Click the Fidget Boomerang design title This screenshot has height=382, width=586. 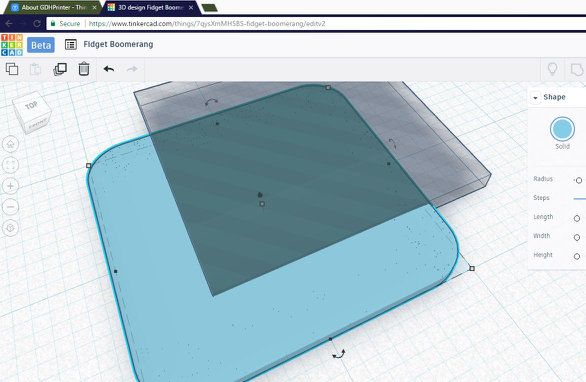point(118,44)
